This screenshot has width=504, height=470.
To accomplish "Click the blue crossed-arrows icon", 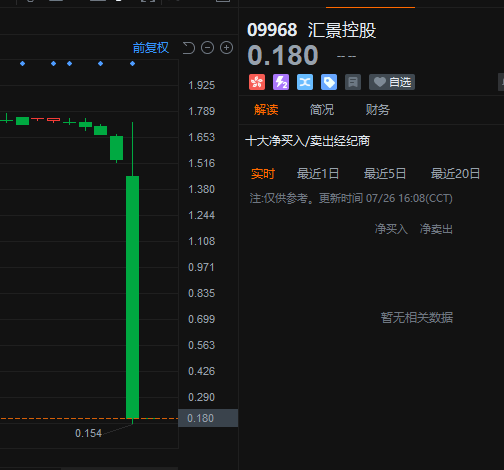I will 305,82.
